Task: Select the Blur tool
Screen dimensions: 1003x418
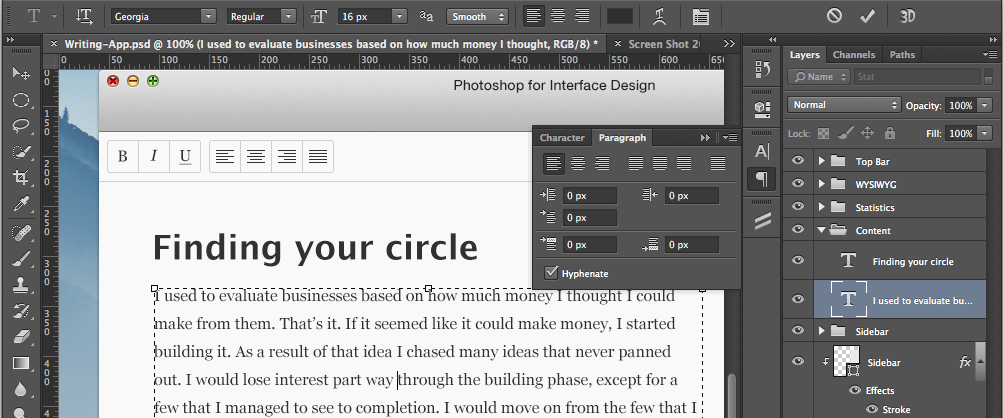Action: point(21,389)
